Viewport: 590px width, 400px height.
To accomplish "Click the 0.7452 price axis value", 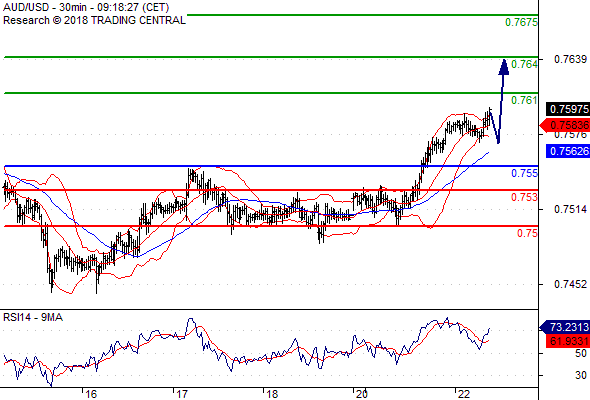I will (x=570, y=284).
